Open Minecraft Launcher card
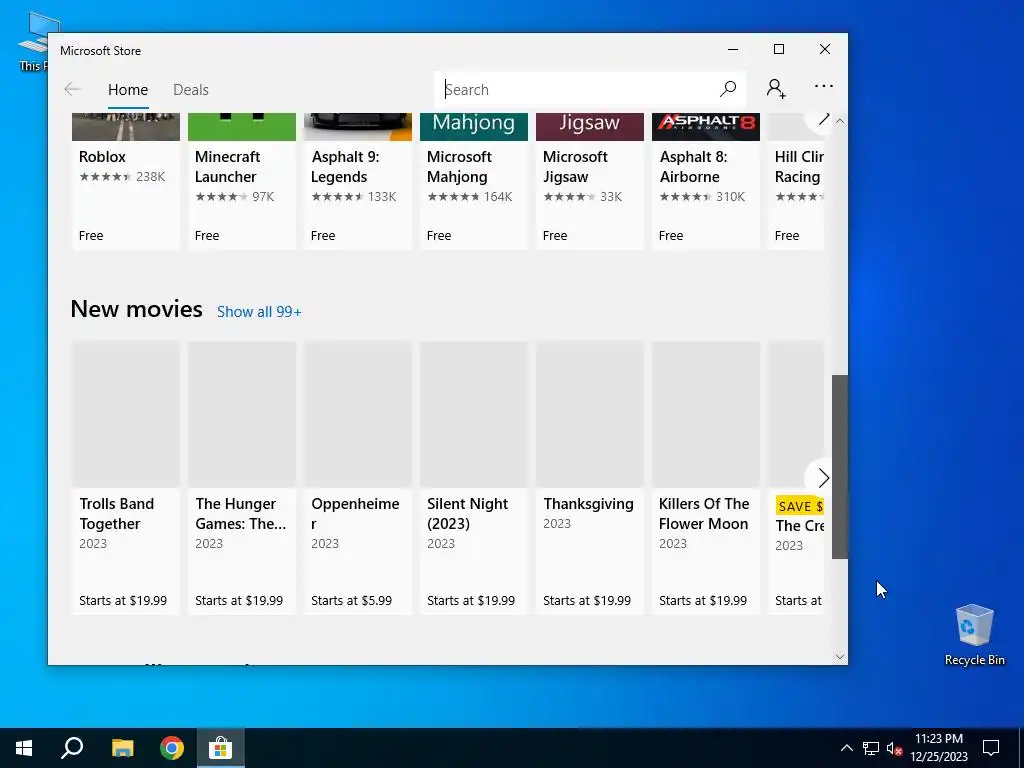 242,182
